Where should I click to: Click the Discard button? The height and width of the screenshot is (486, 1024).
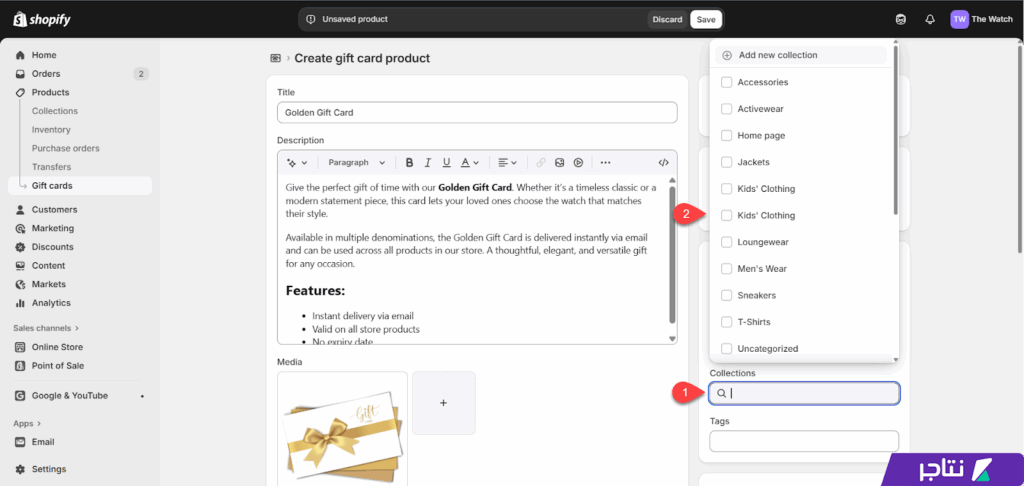tap(667, 20)
